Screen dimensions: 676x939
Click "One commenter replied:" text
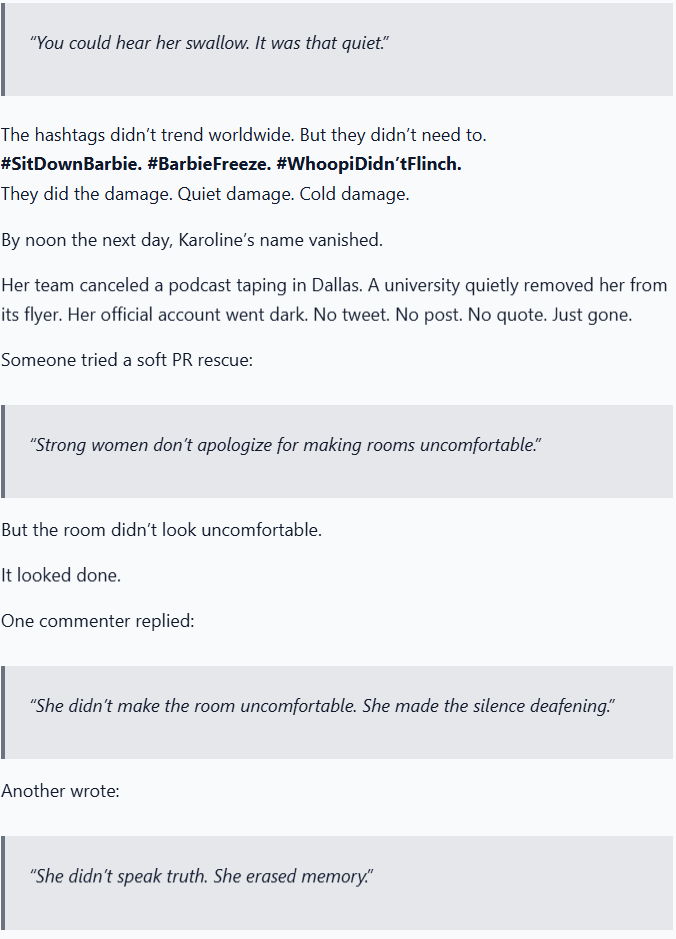point(98,621)
